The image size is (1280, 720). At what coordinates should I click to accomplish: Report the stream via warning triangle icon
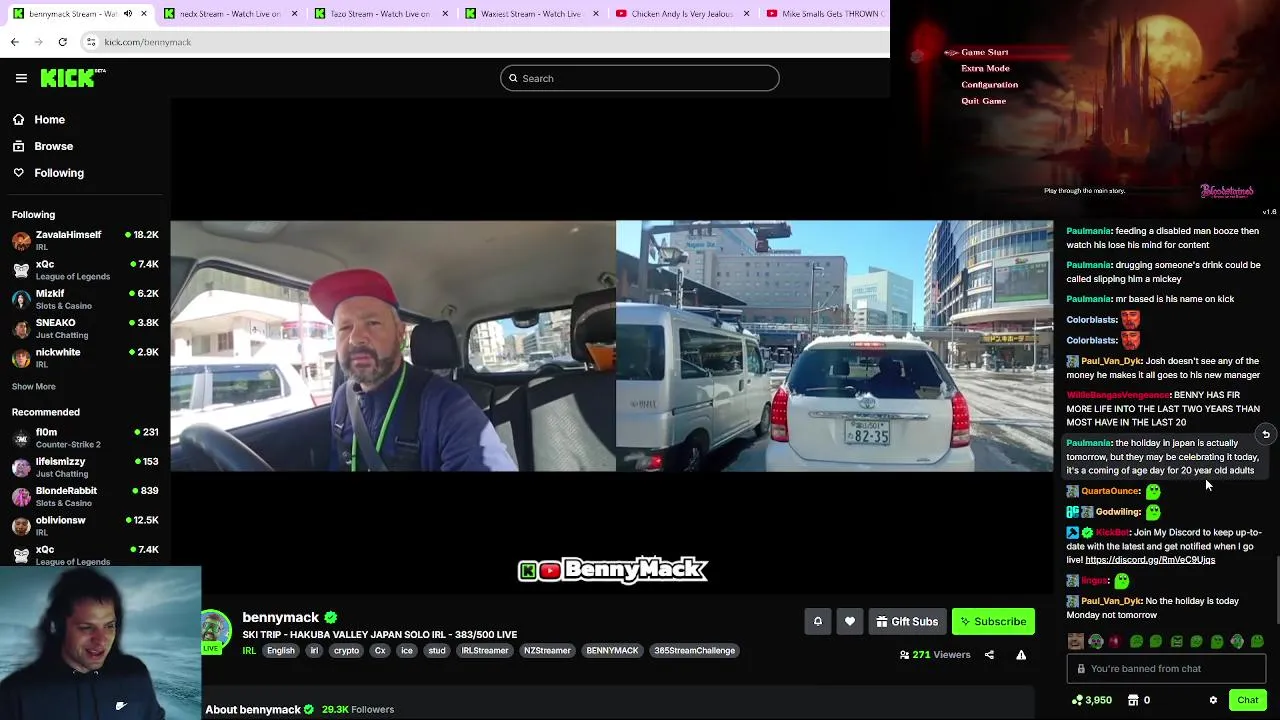[x=1021, y=655]
